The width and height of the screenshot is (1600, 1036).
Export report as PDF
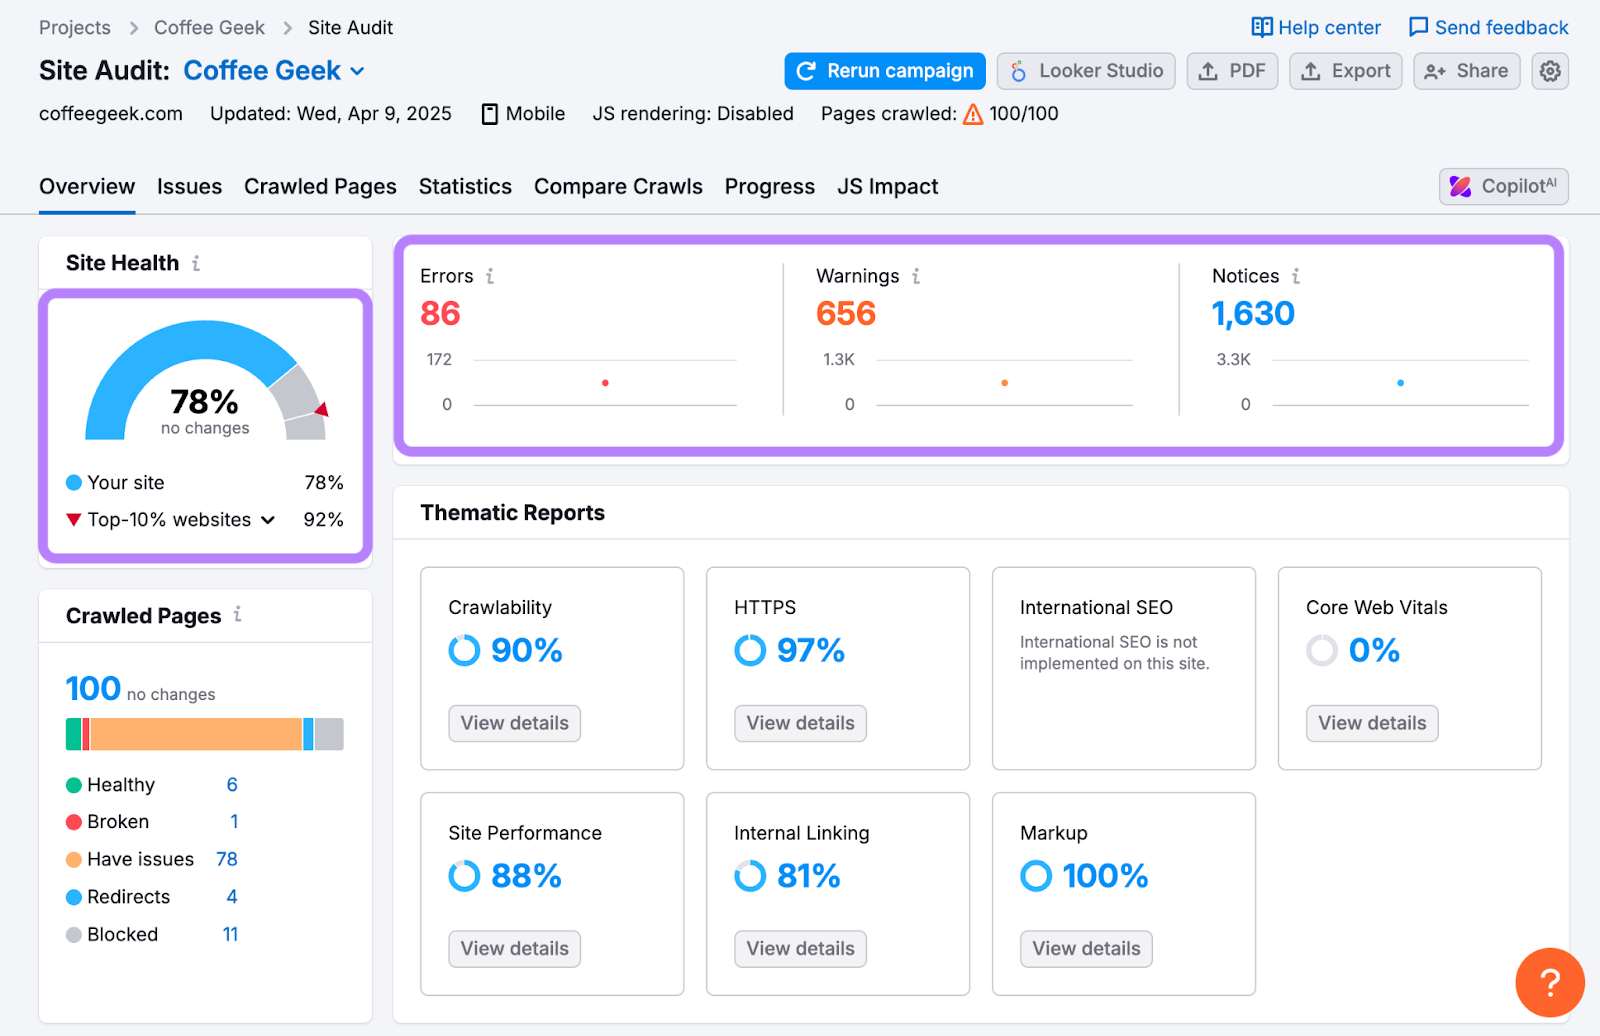click(1232, 71)
